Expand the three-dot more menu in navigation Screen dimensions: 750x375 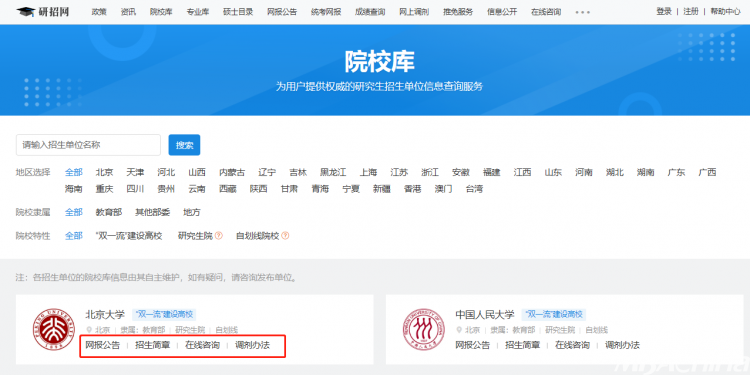(582, 12)
